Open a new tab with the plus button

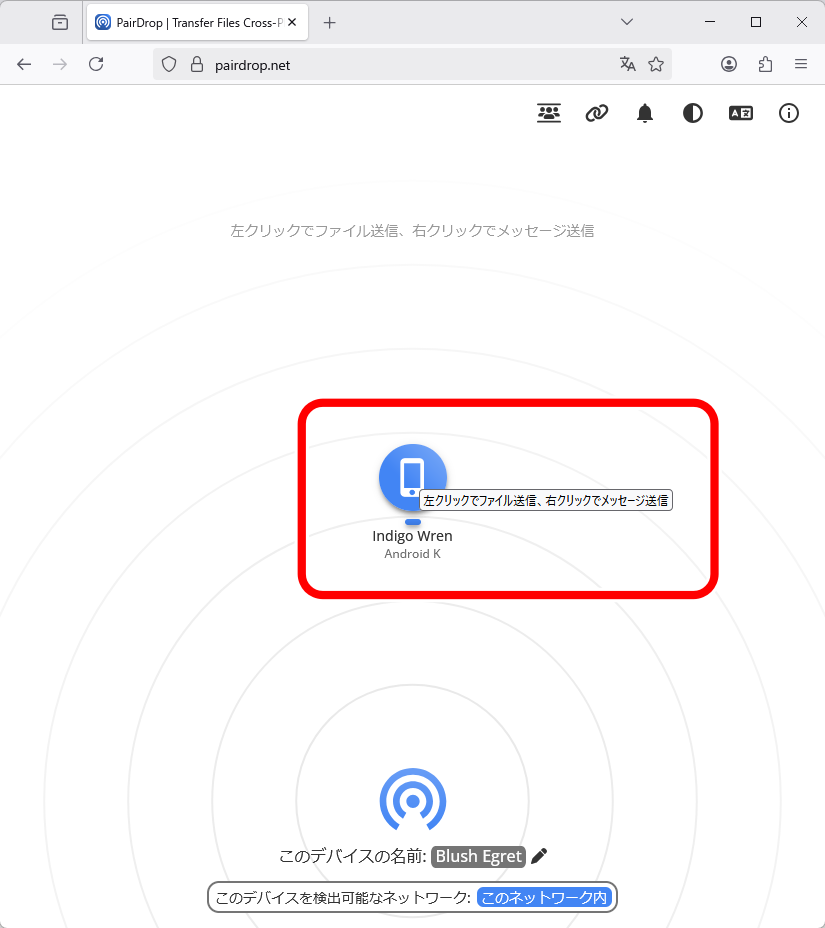click(330, 22)
